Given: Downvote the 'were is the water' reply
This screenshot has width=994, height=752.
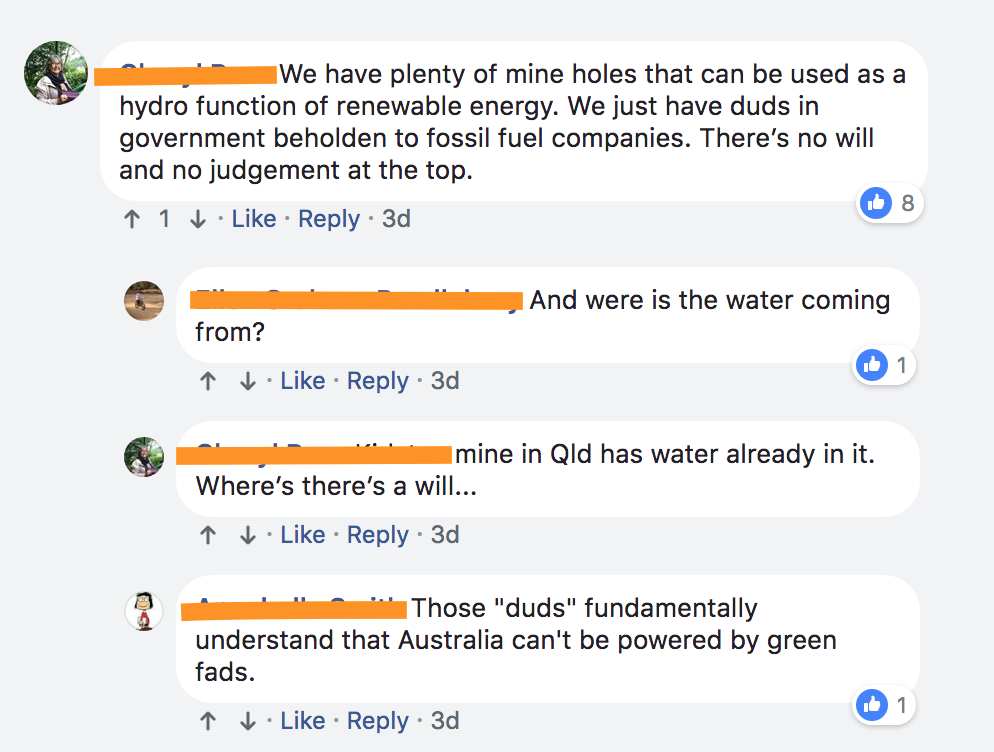Looking at the screenshot, I should pos(247,381).
